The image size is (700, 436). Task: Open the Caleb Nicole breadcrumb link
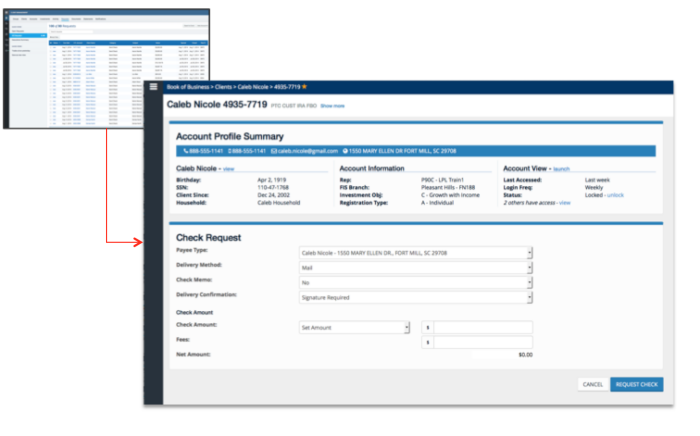tap(253, 87)
